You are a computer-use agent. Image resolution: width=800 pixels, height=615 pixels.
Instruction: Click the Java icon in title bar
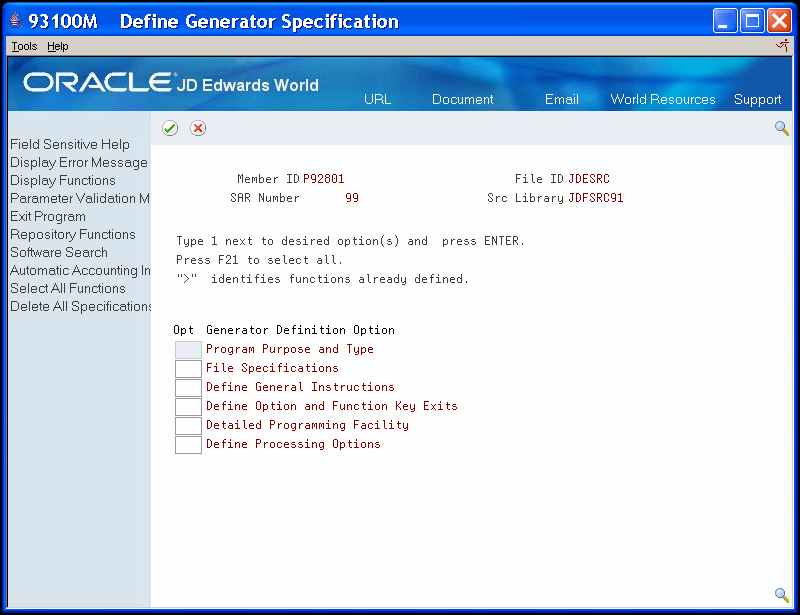pyautogui.click(x=16, y=21)
